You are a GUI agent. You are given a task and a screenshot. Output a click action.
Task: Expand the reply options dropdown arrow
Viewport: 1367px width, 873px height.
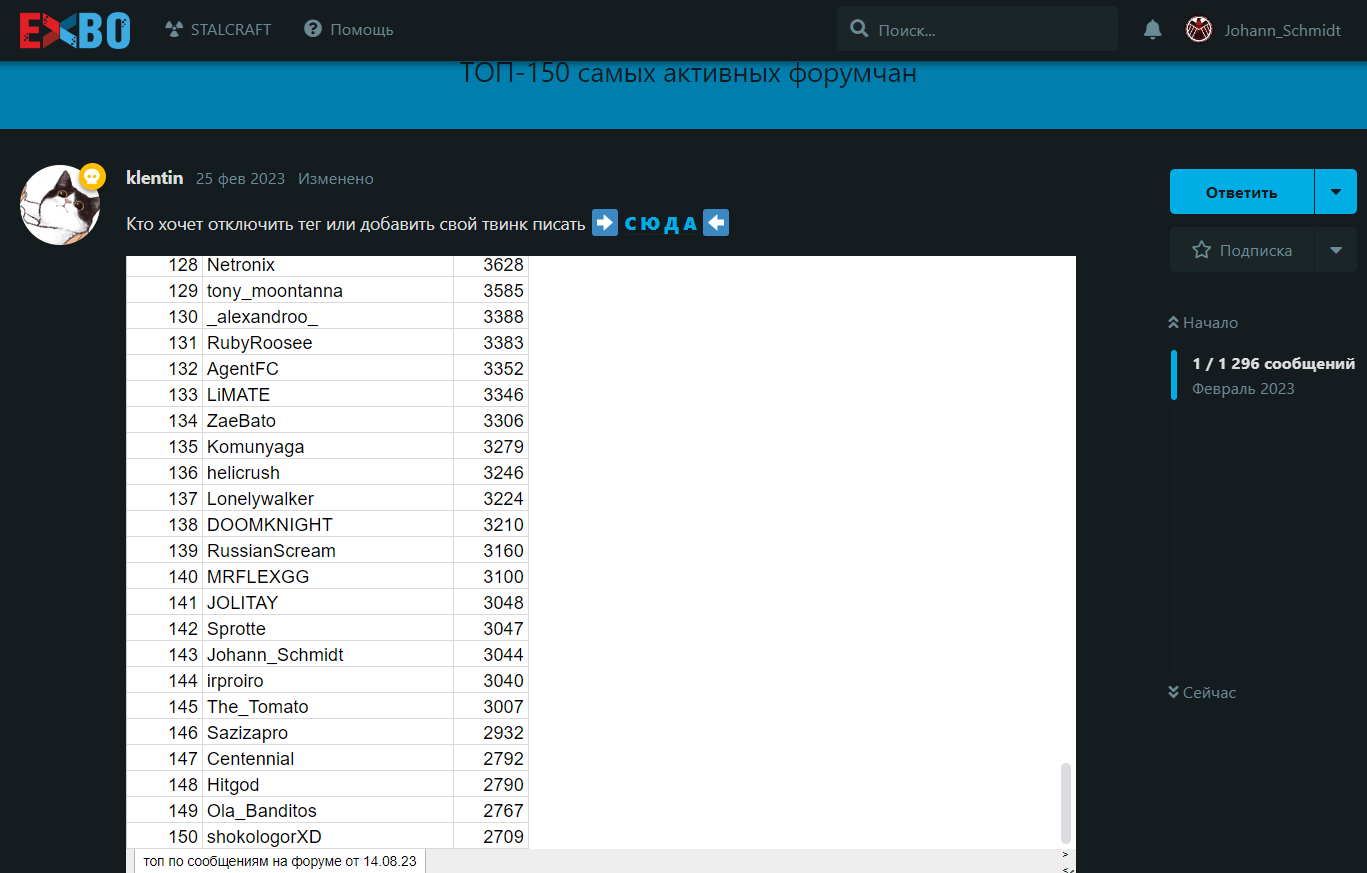[1336, 192]
